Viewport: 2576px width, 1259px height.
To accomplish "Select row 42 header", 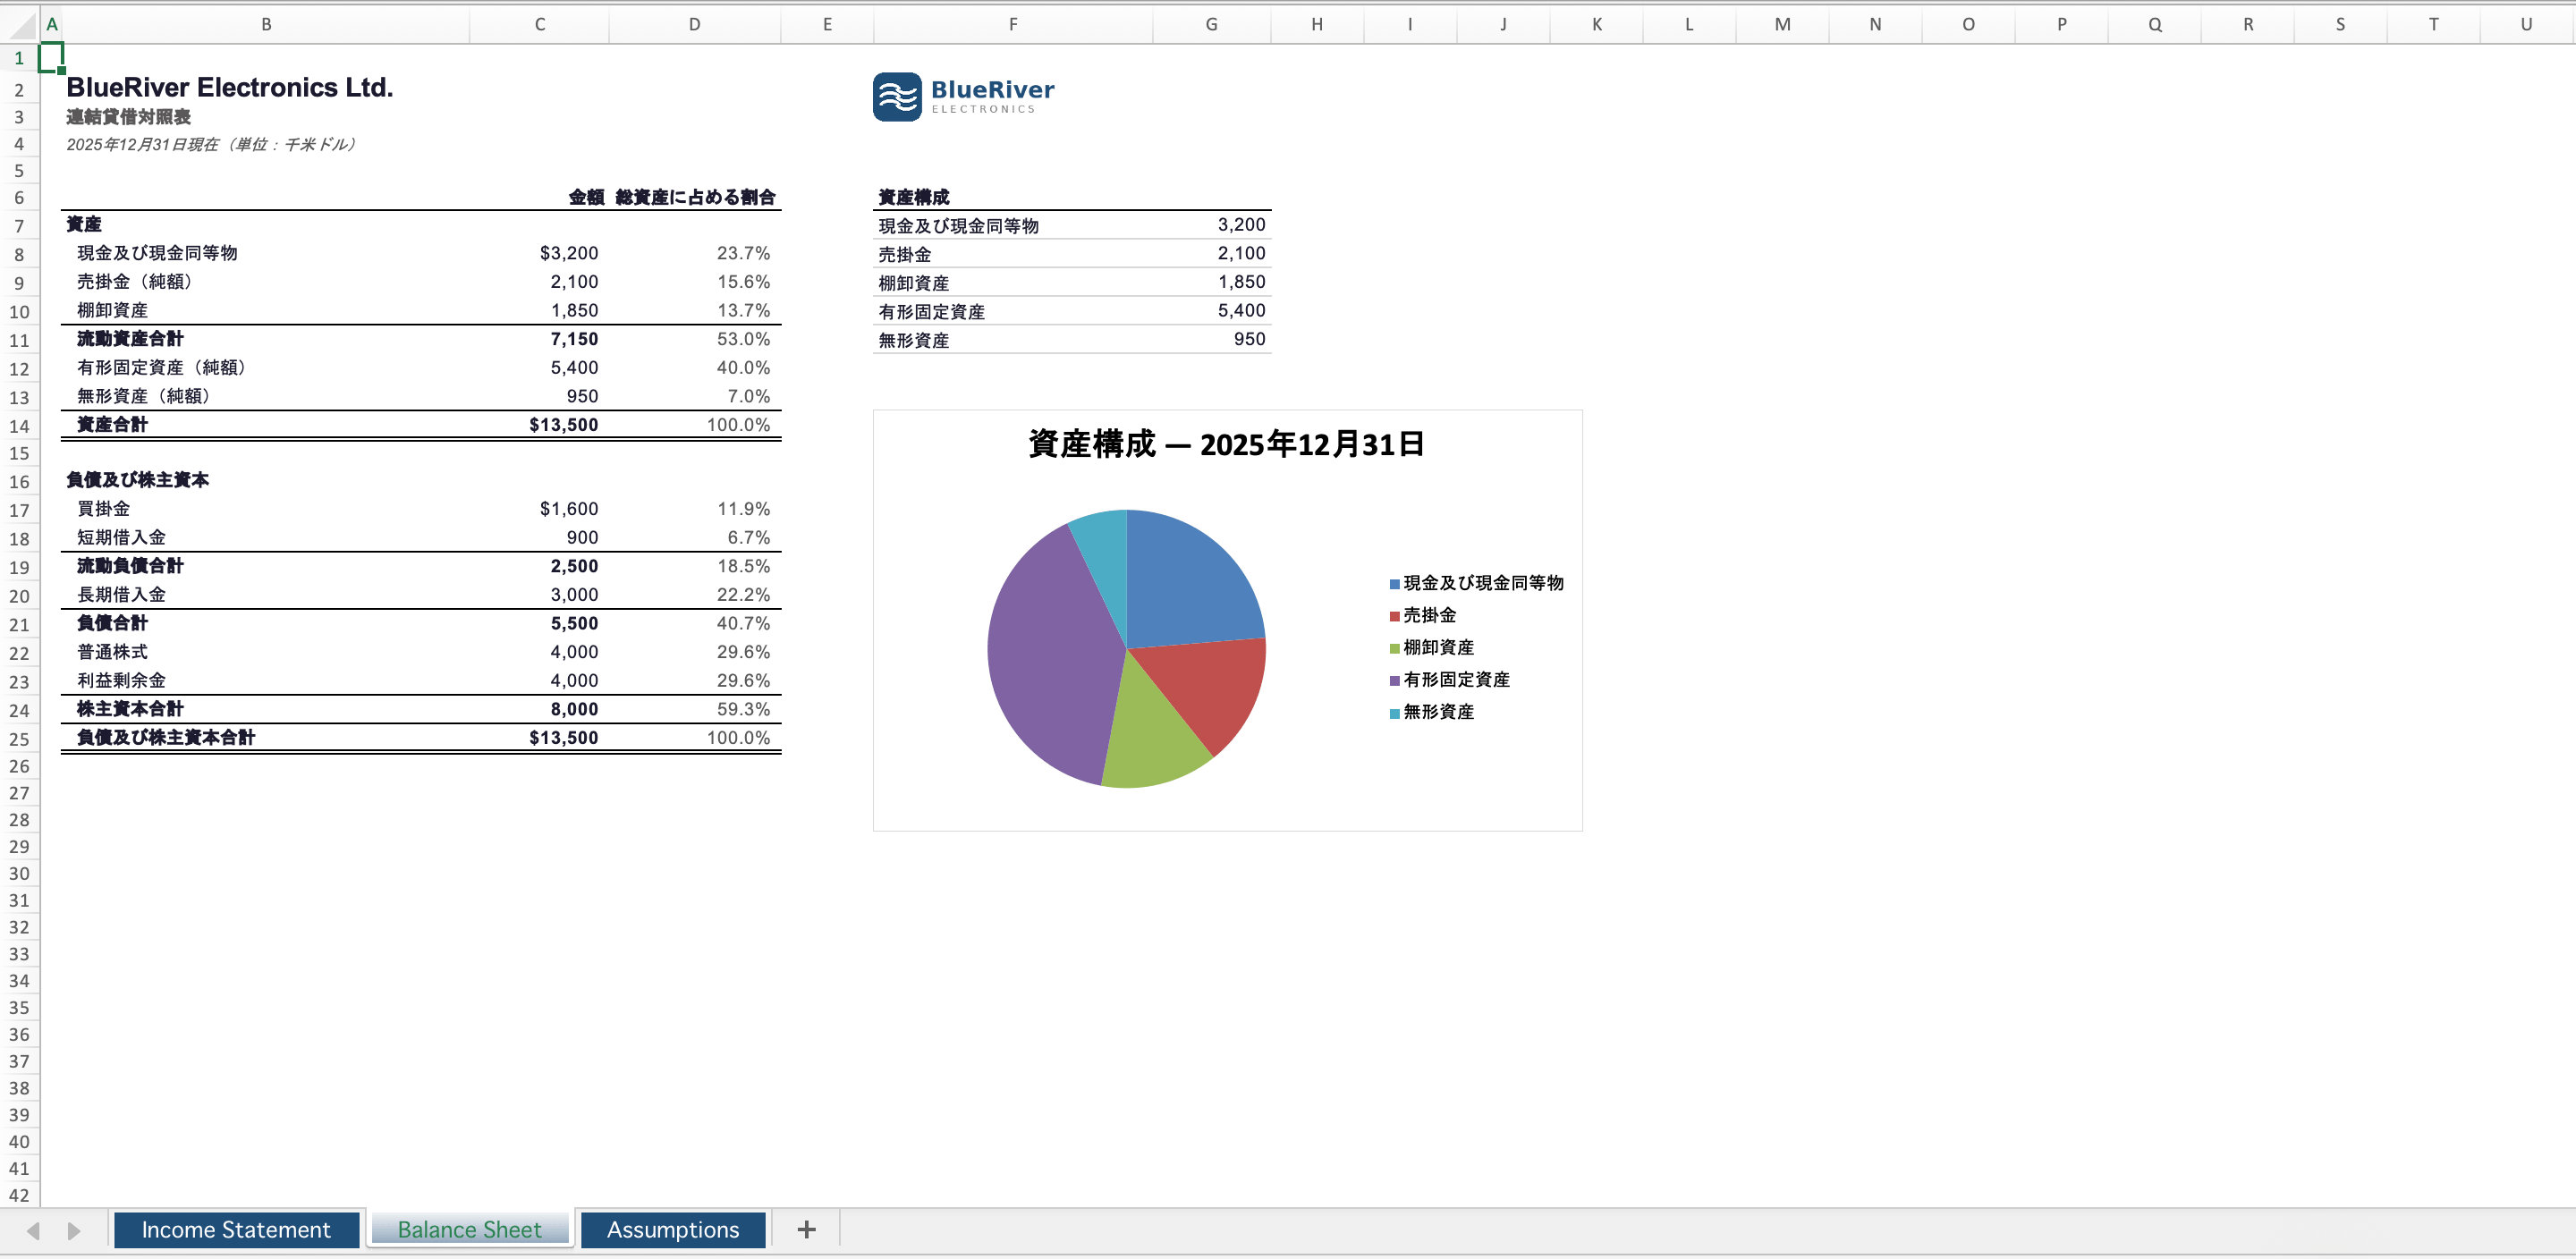I will pos(19,1195).
